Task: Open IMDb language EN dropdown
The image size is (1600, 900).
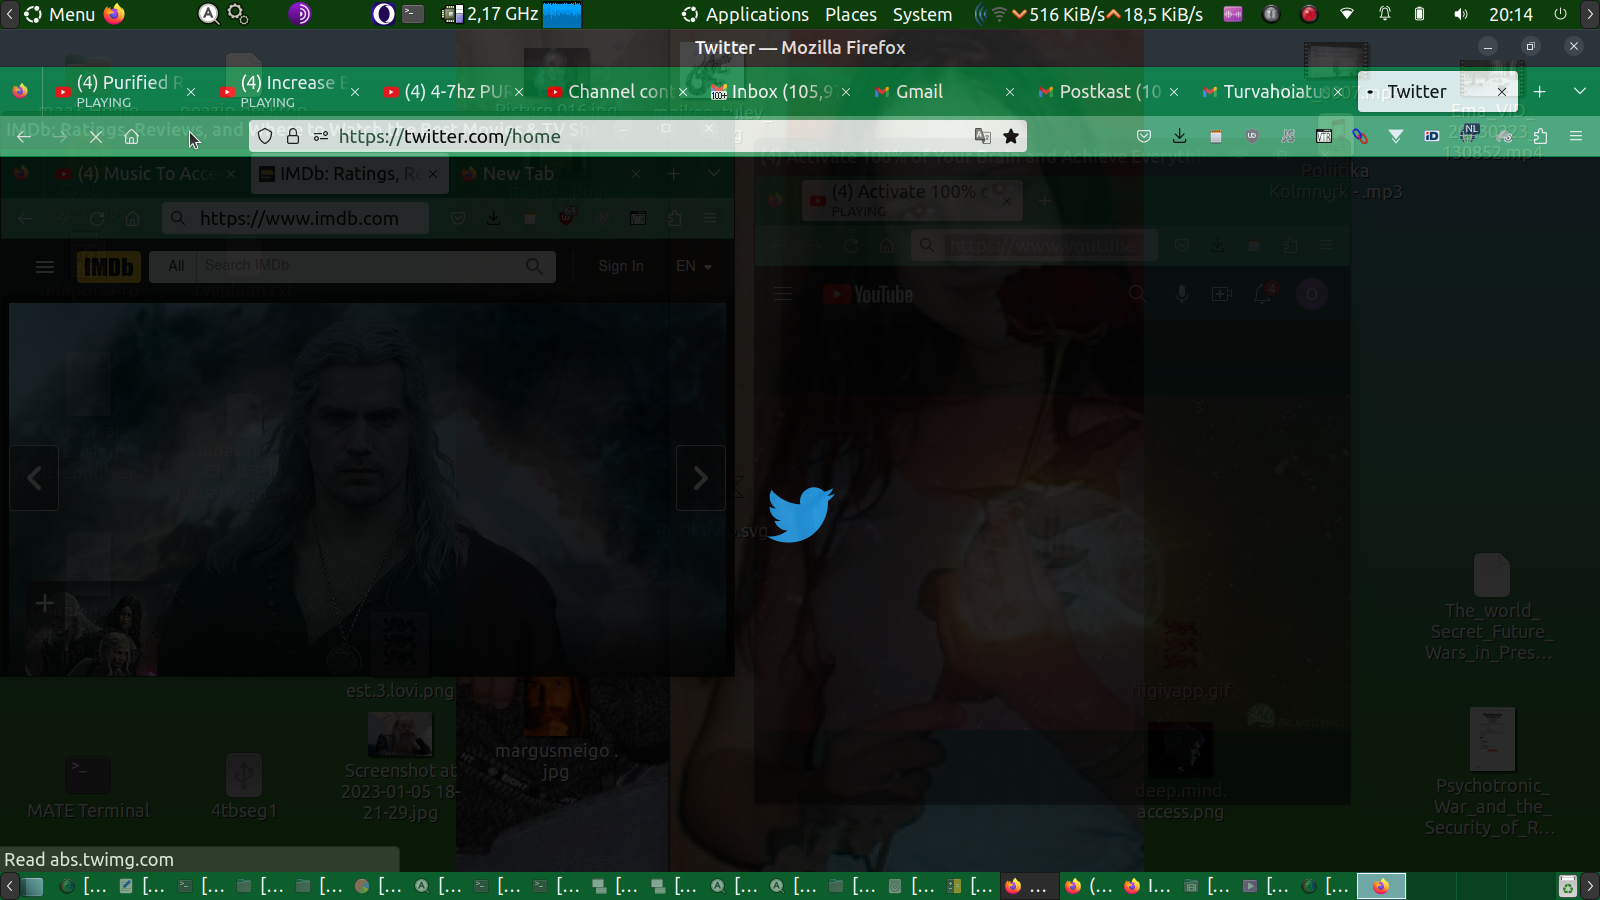Action: 694,266
